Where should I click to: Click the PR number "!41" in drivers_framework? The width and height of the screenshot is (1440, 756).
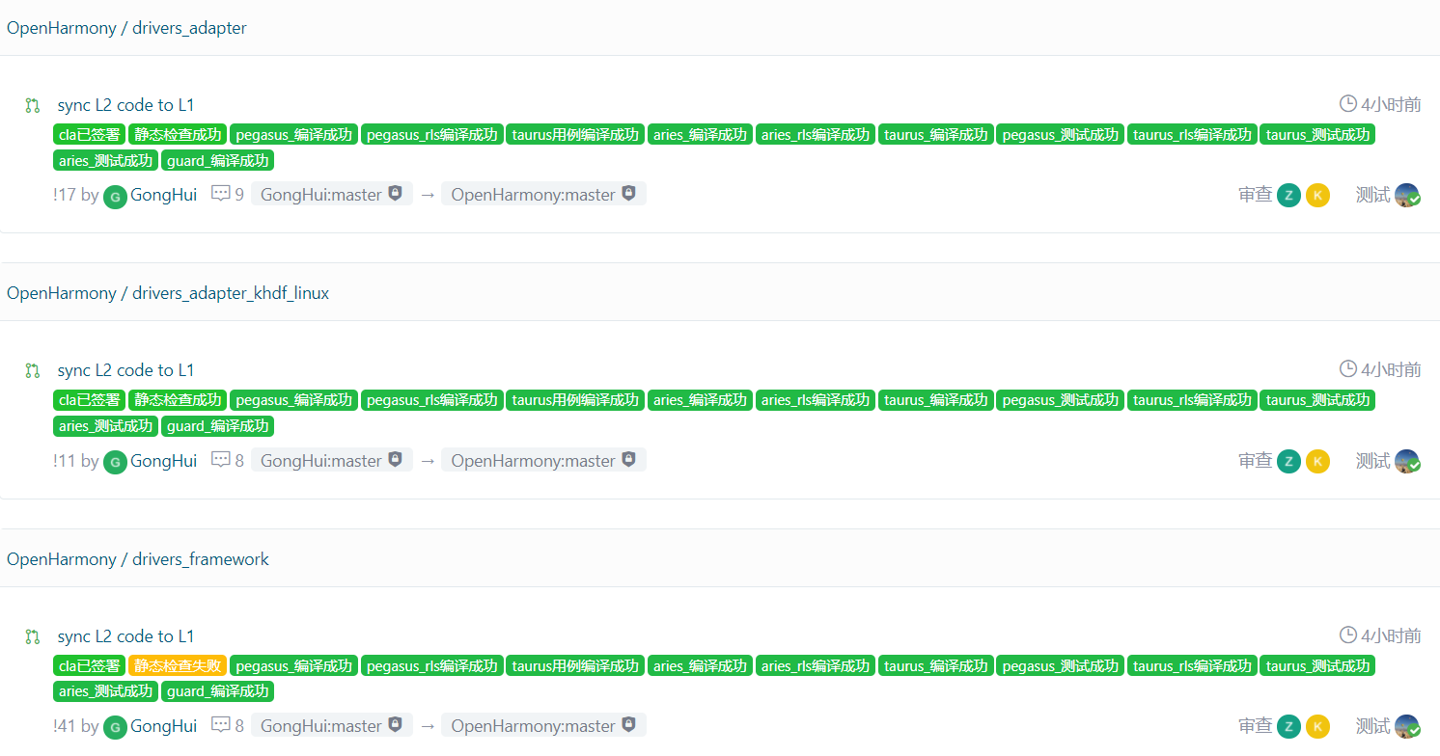click(65, 727)
